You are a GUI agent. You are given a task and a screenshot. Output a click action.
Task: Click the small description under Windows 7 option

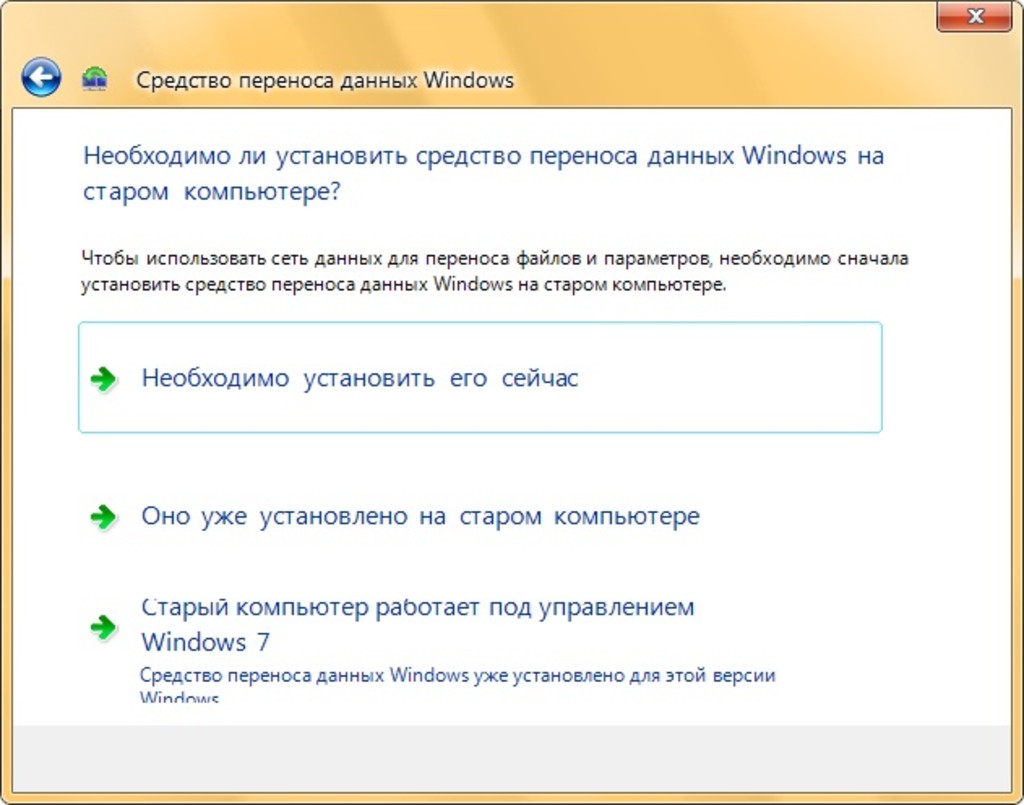(x=457, y=675)
